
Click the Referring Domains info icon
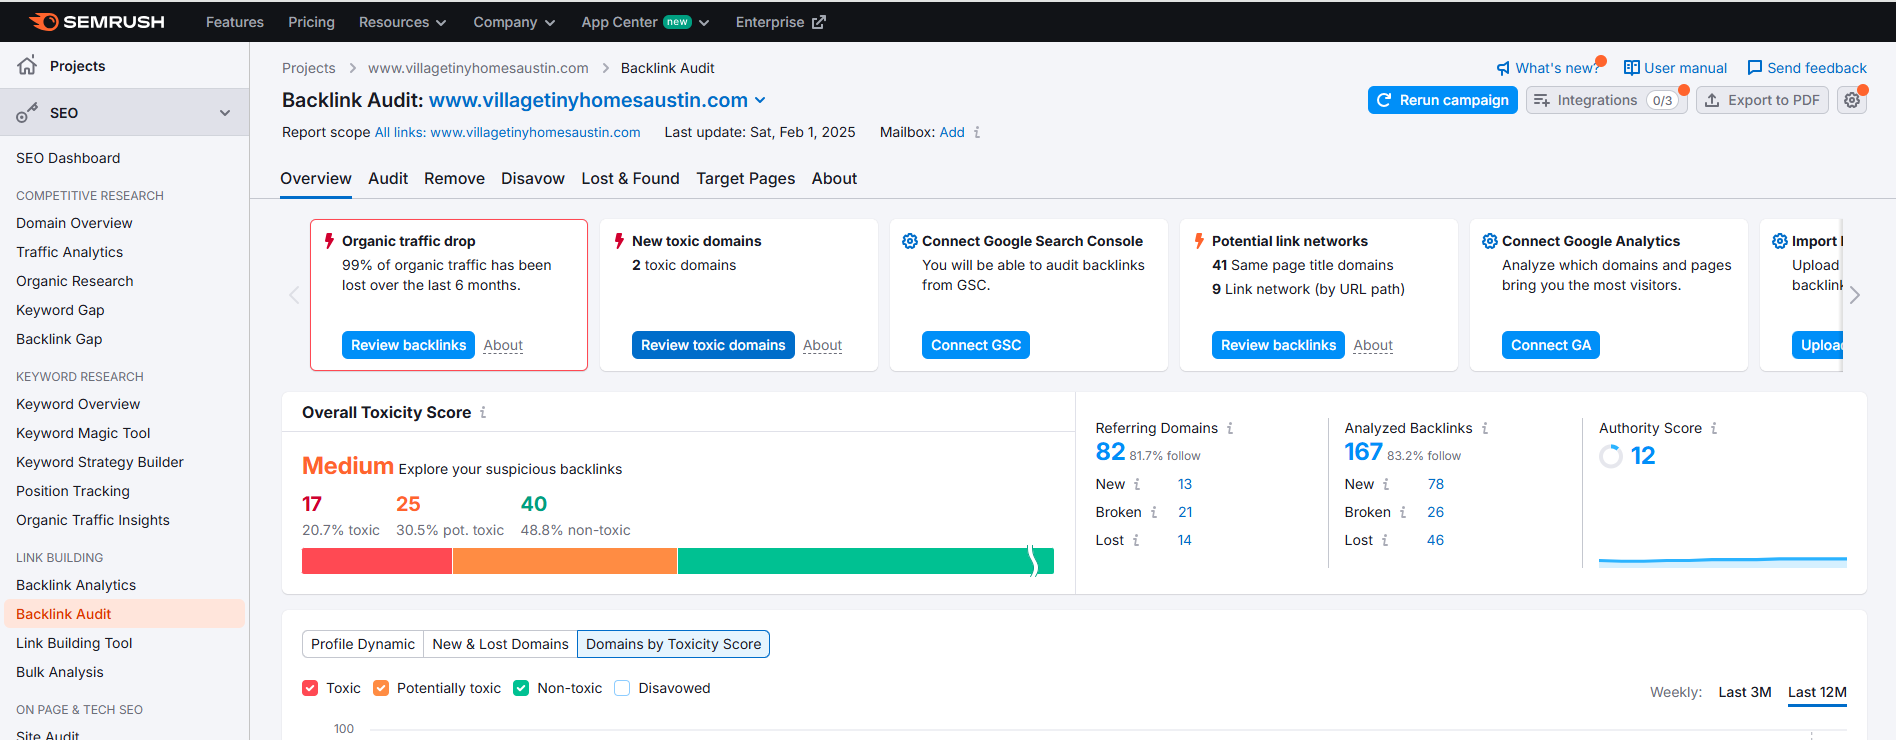click(1230, 428)
